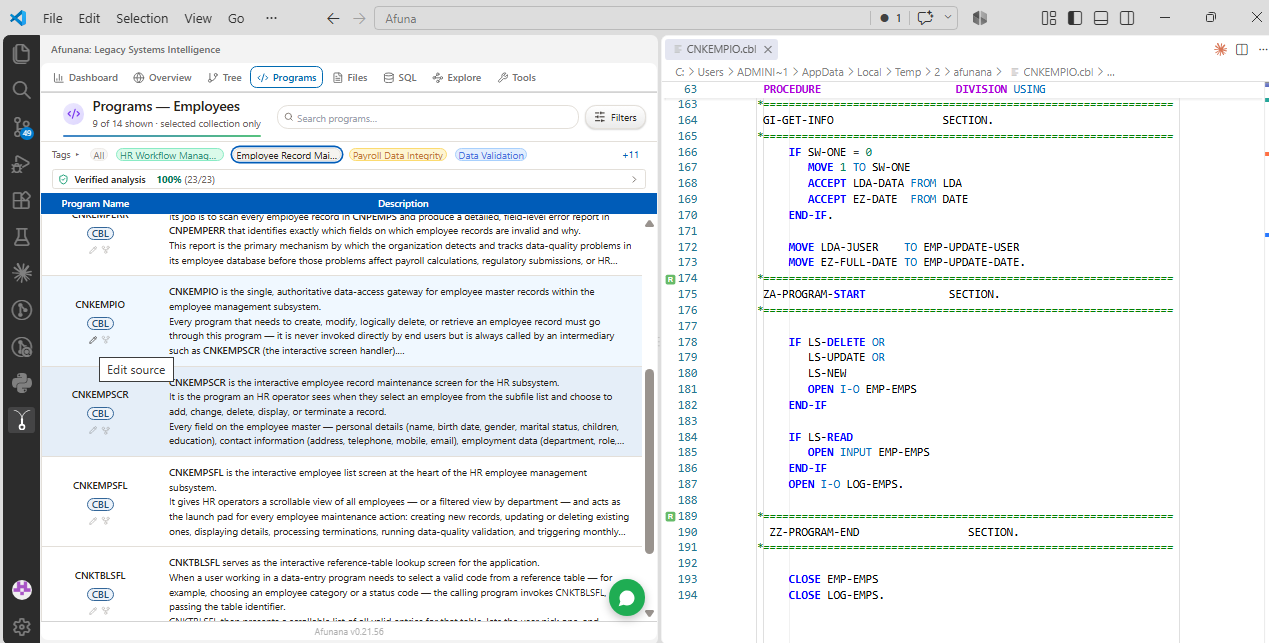
Task: Expand the +11 more tags list
Action: [x=630, y=155]
